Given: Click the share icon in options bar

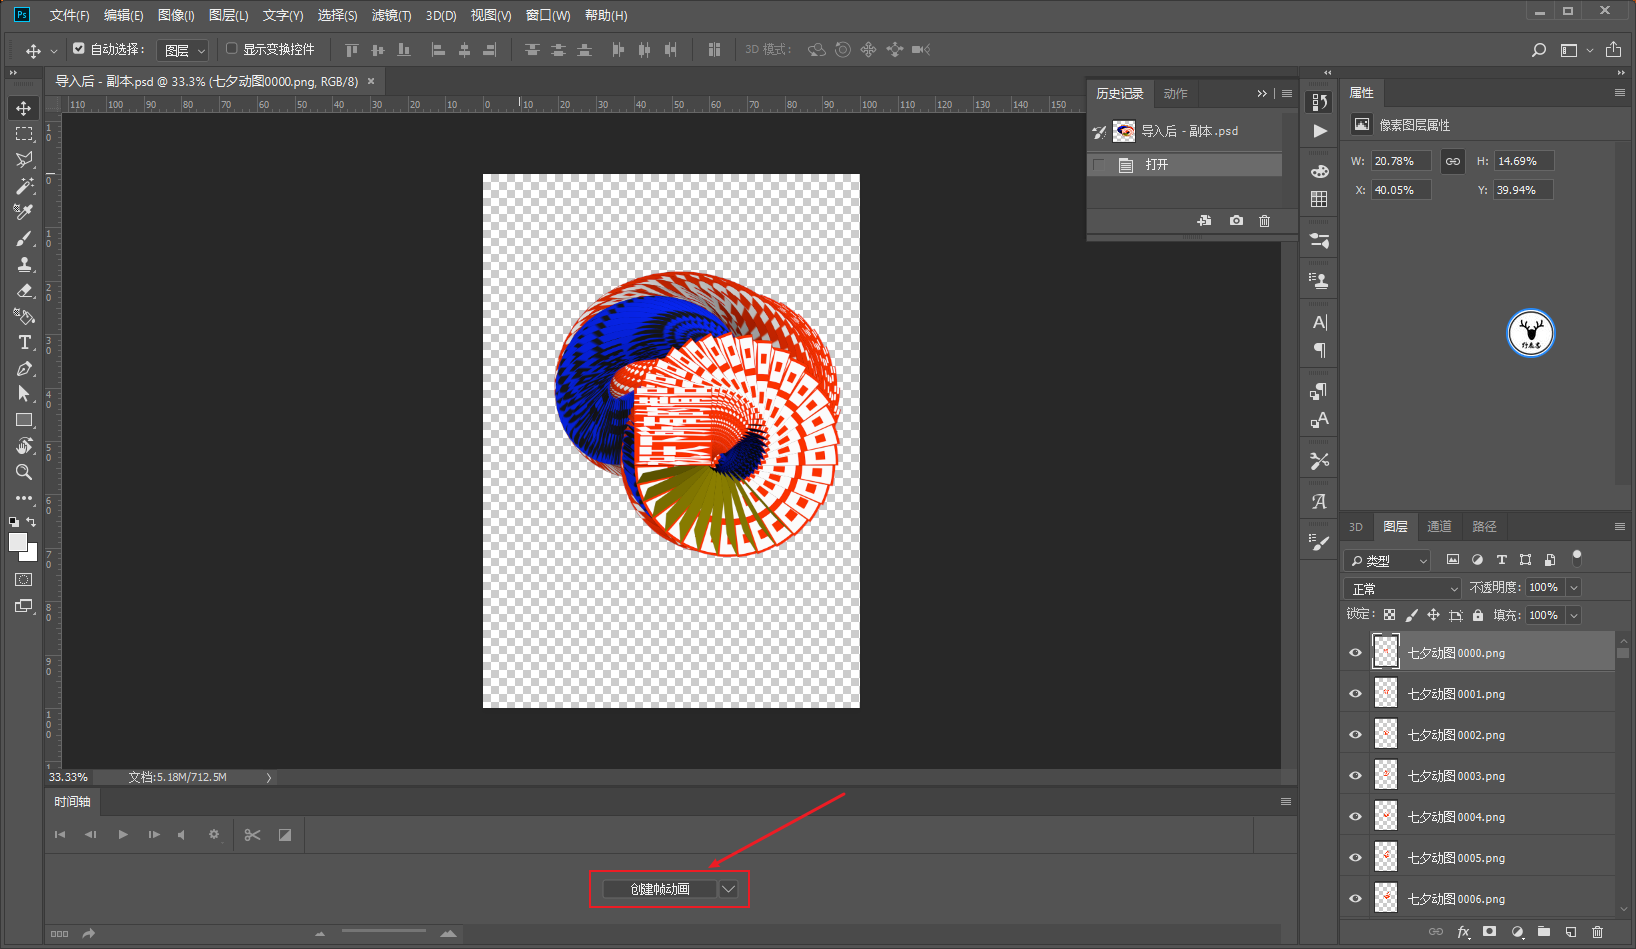Looking at the screenshot, I should (1613, 50).
